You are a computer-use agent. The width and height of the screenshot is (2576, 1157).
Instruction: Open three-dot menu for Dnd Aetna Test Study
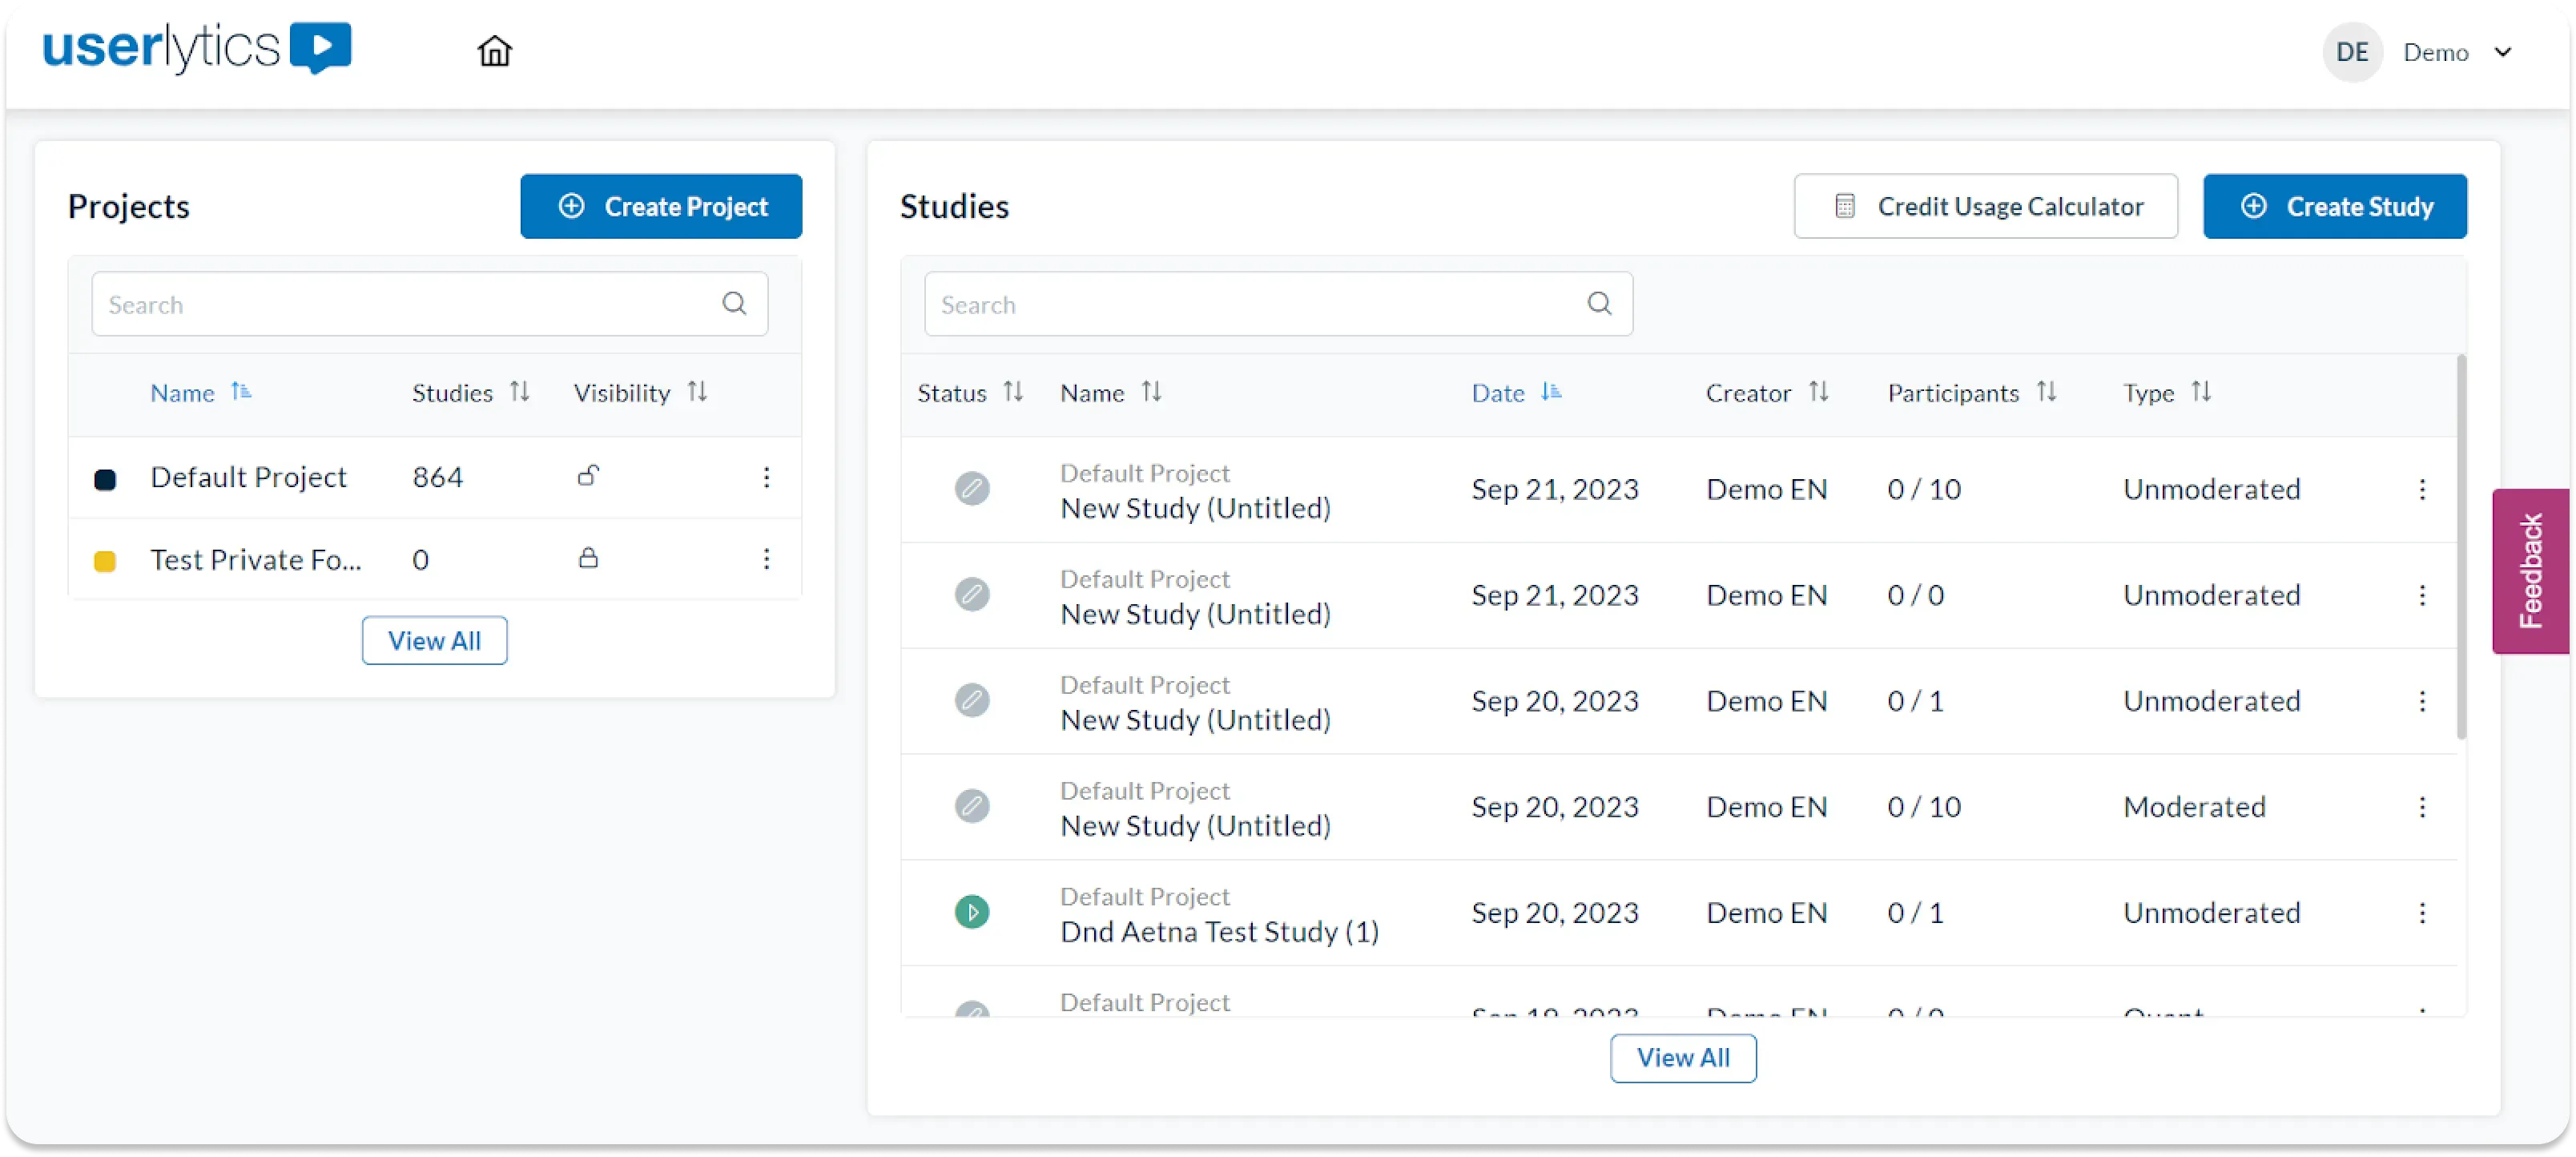click(2421, 912)
